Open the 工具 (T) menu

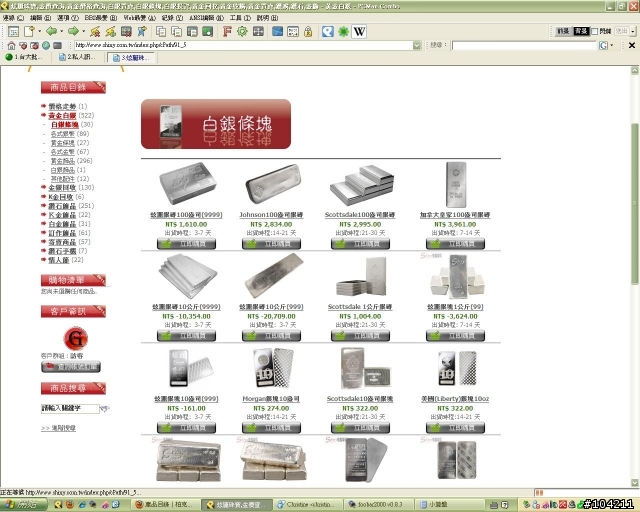[x=240, y=18]
